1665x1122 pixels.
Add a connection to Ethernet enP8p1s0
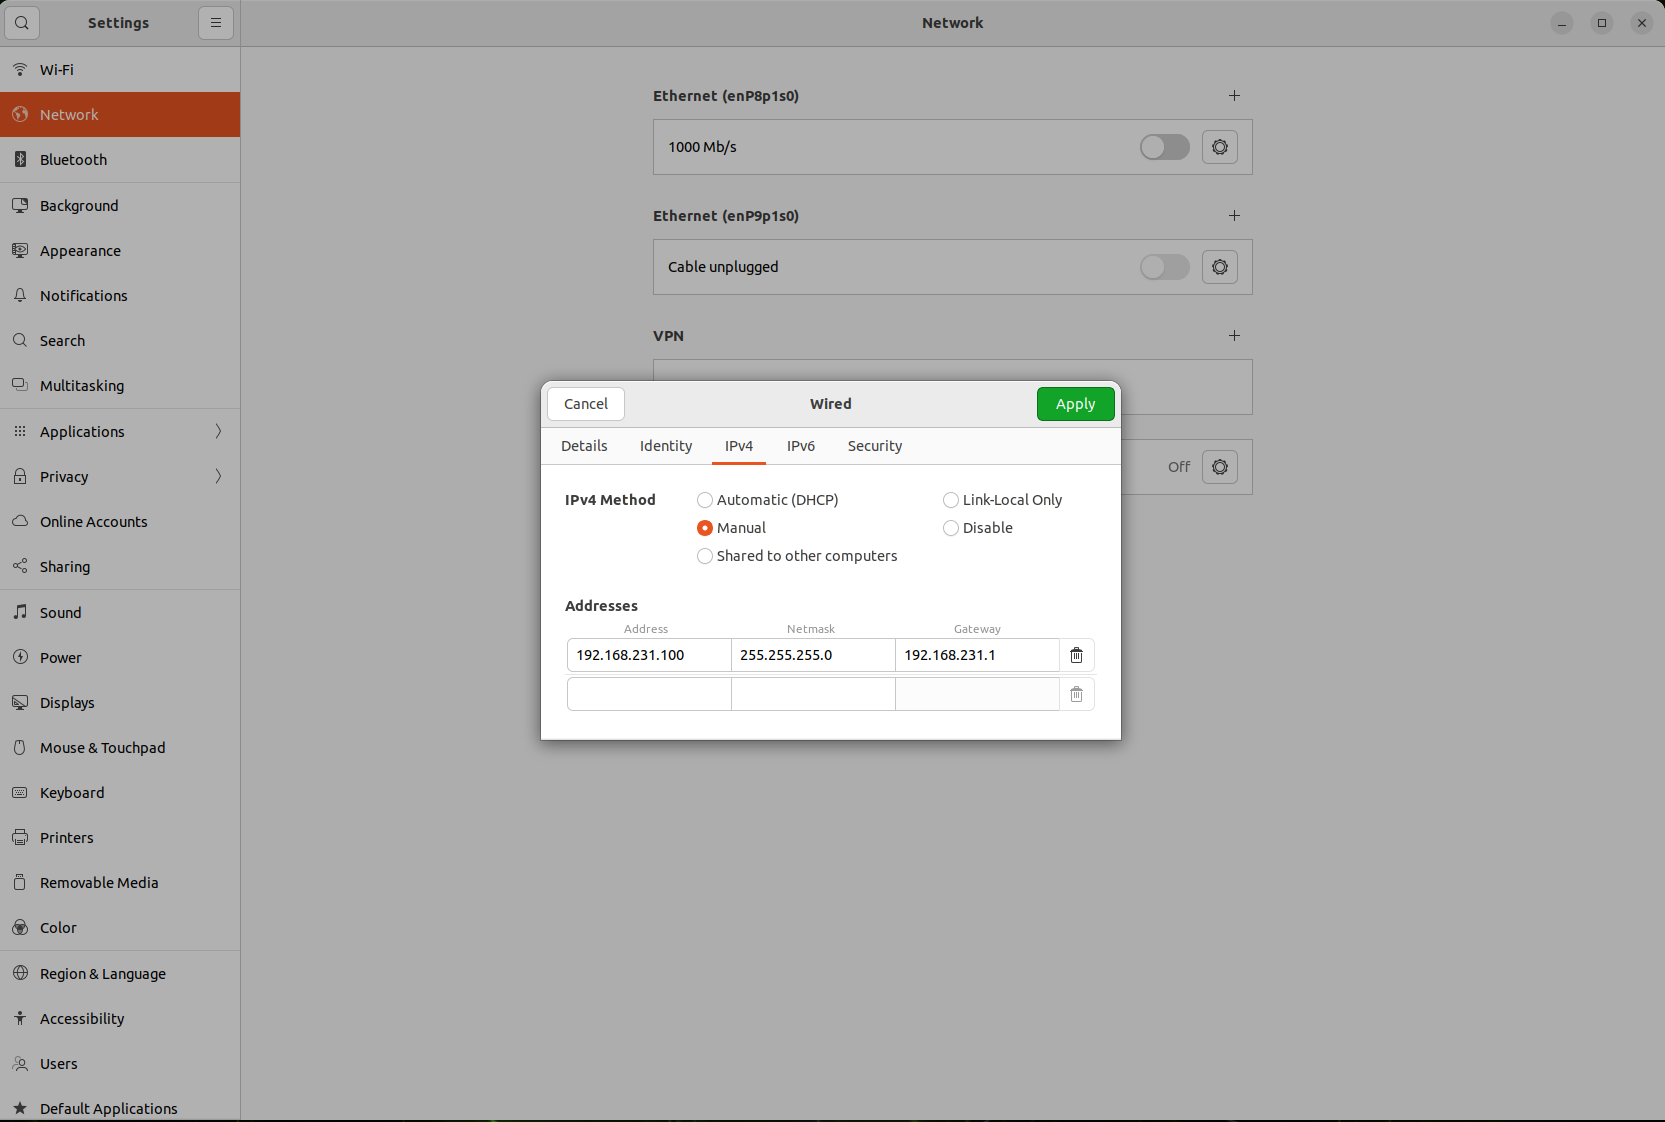[x=1234, y=96]
